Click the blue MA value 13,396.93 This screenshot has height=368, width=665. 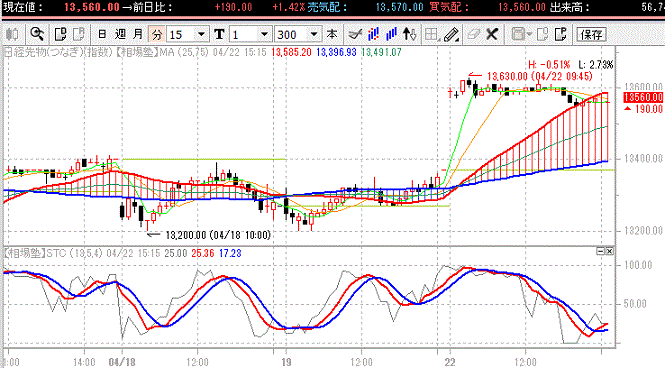point(336,52)
